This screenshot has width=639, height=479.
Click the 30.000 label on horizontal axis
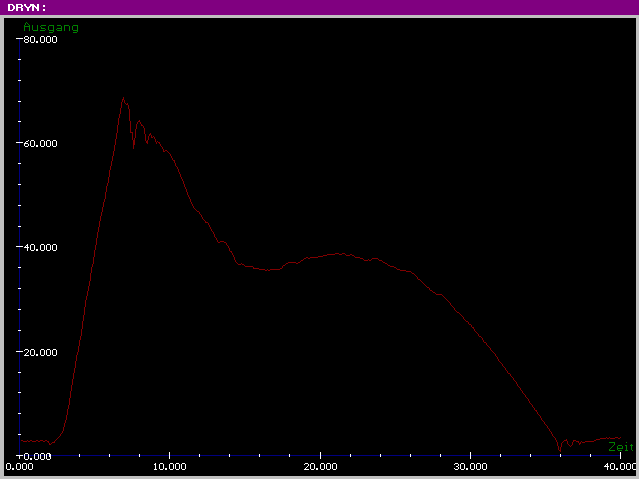[470, 466]
